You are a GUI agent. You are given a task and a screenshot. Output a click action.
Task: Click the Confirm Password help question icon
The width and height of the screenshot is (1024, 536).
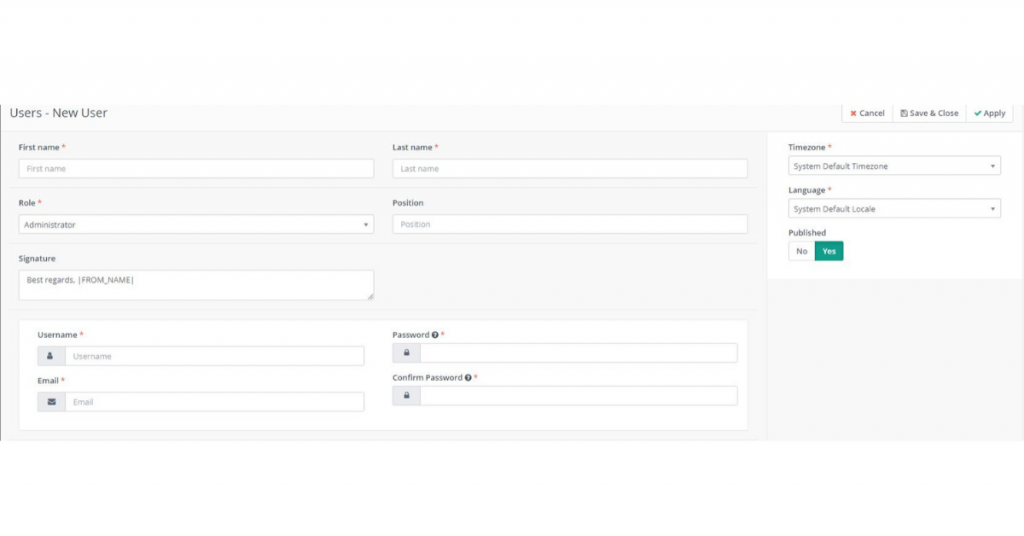pyautogui.click(x=468, y=378)
